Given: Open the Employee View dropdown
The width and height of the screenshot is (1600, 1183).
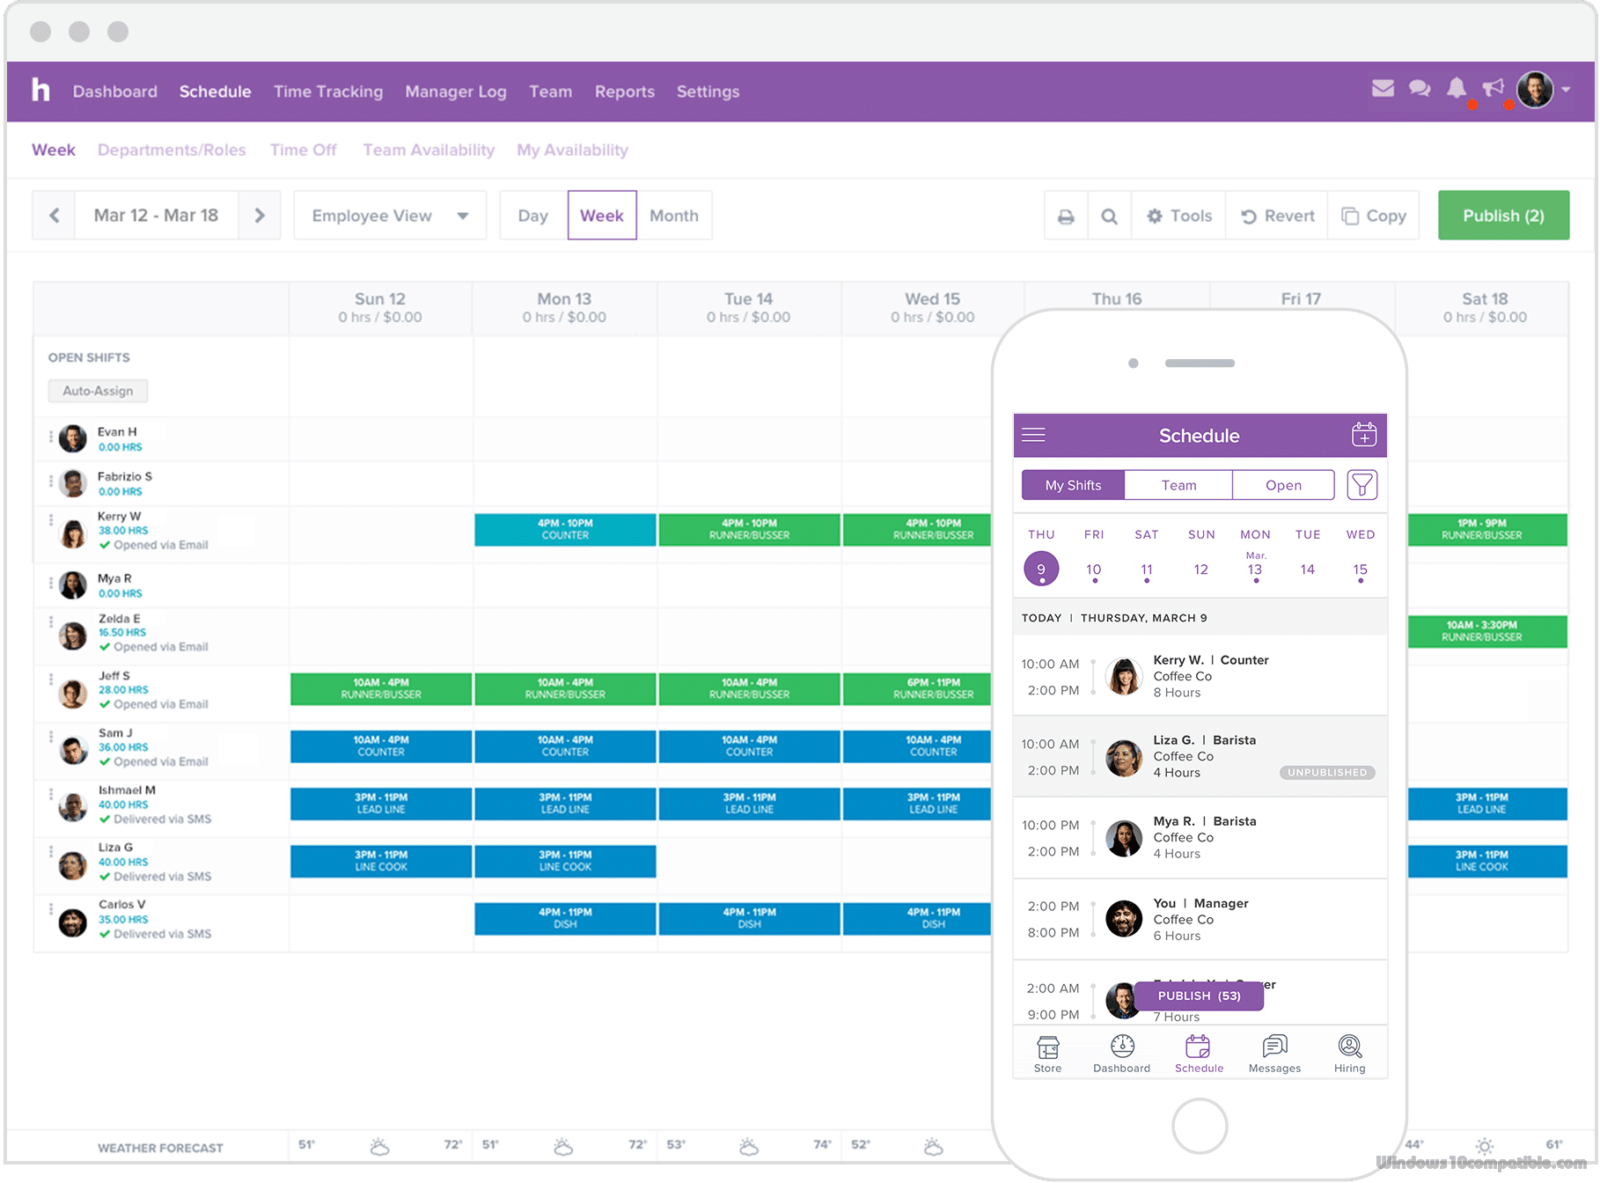Looking at the screenshot, I should [x=389, y=215].
